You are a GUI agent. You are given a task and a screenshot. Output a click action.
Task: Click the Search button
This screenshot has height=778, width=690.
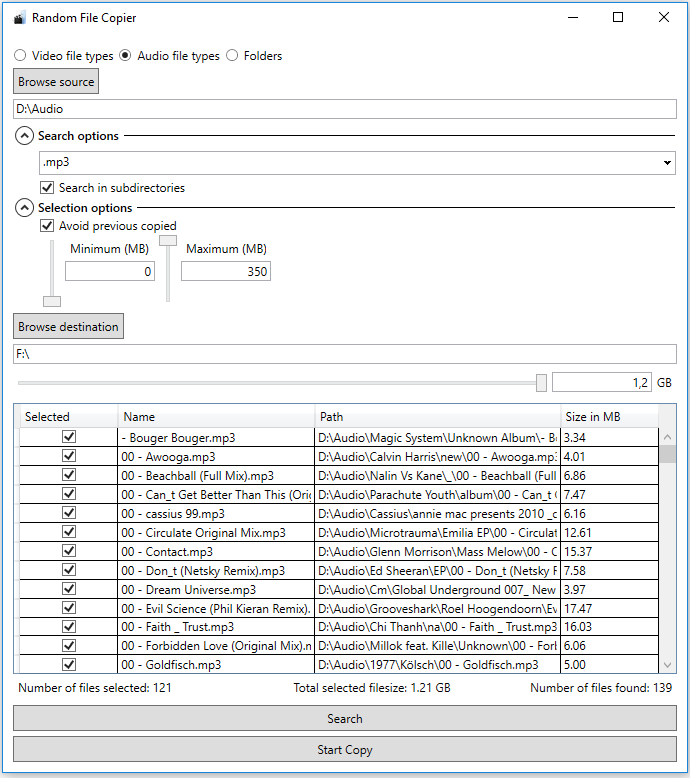pyautogui.click(x=345, y=718)
